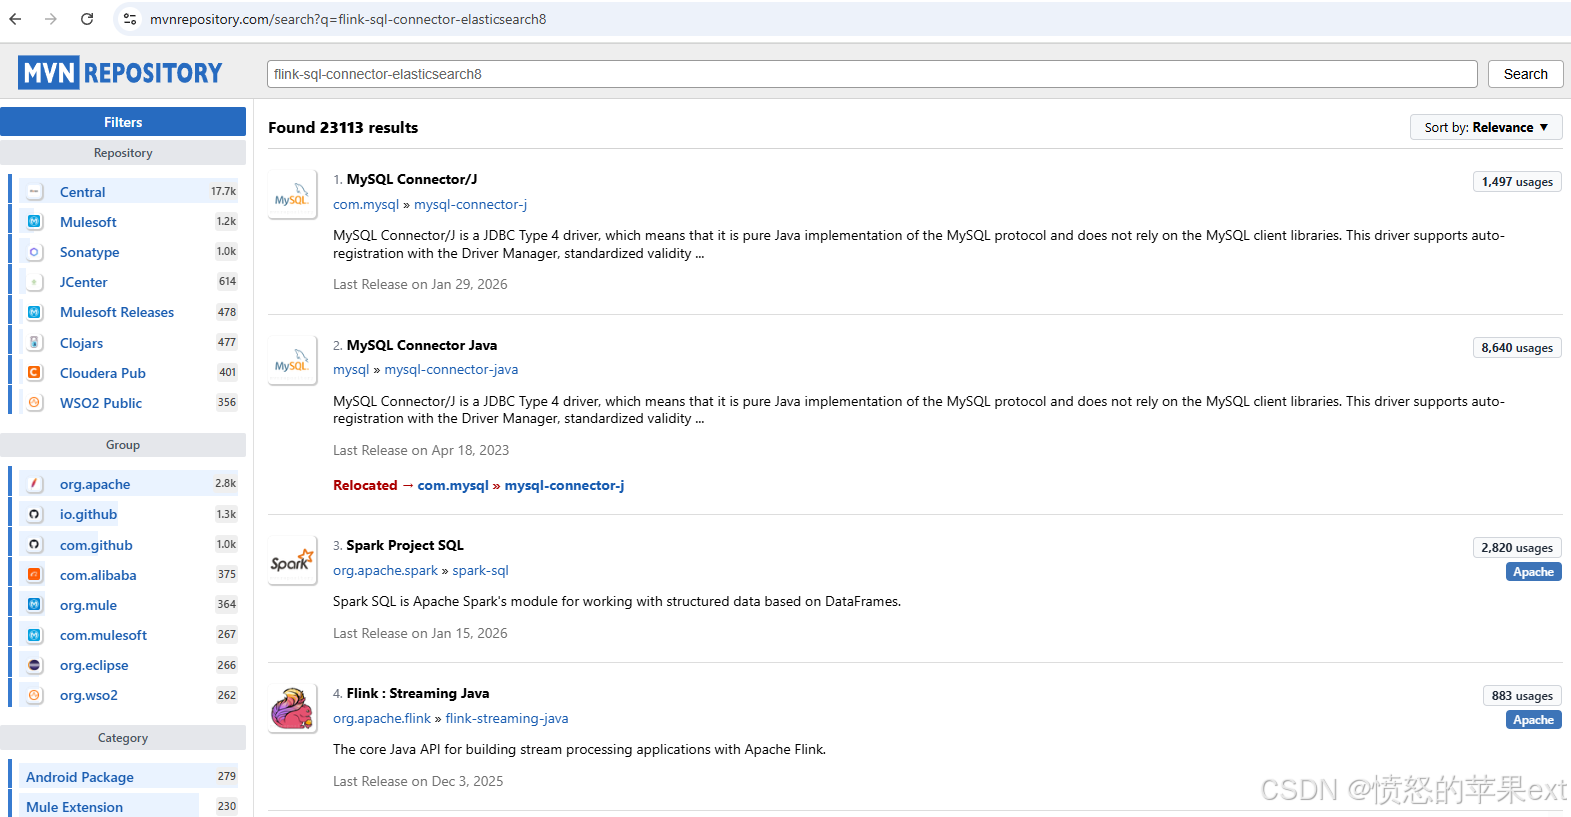The image size is (1571, 817).
Task: Filter by com.alibaba group
Action: (x=98, y=575)
